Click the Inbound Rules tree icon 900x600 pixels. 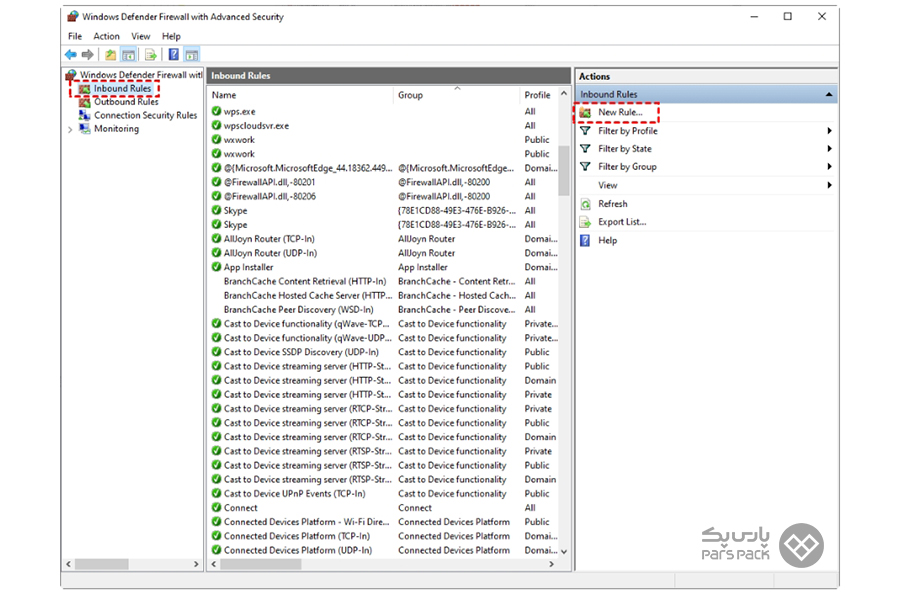click(84, 89)
